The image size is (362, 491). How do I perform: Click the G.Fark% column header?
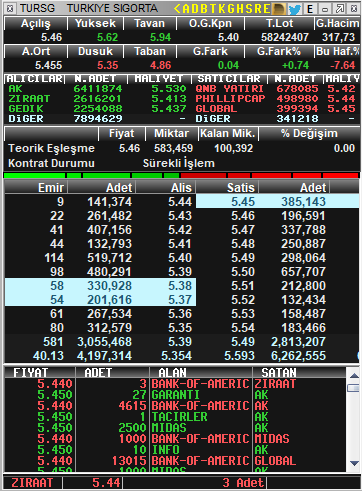tap(279, 52)
